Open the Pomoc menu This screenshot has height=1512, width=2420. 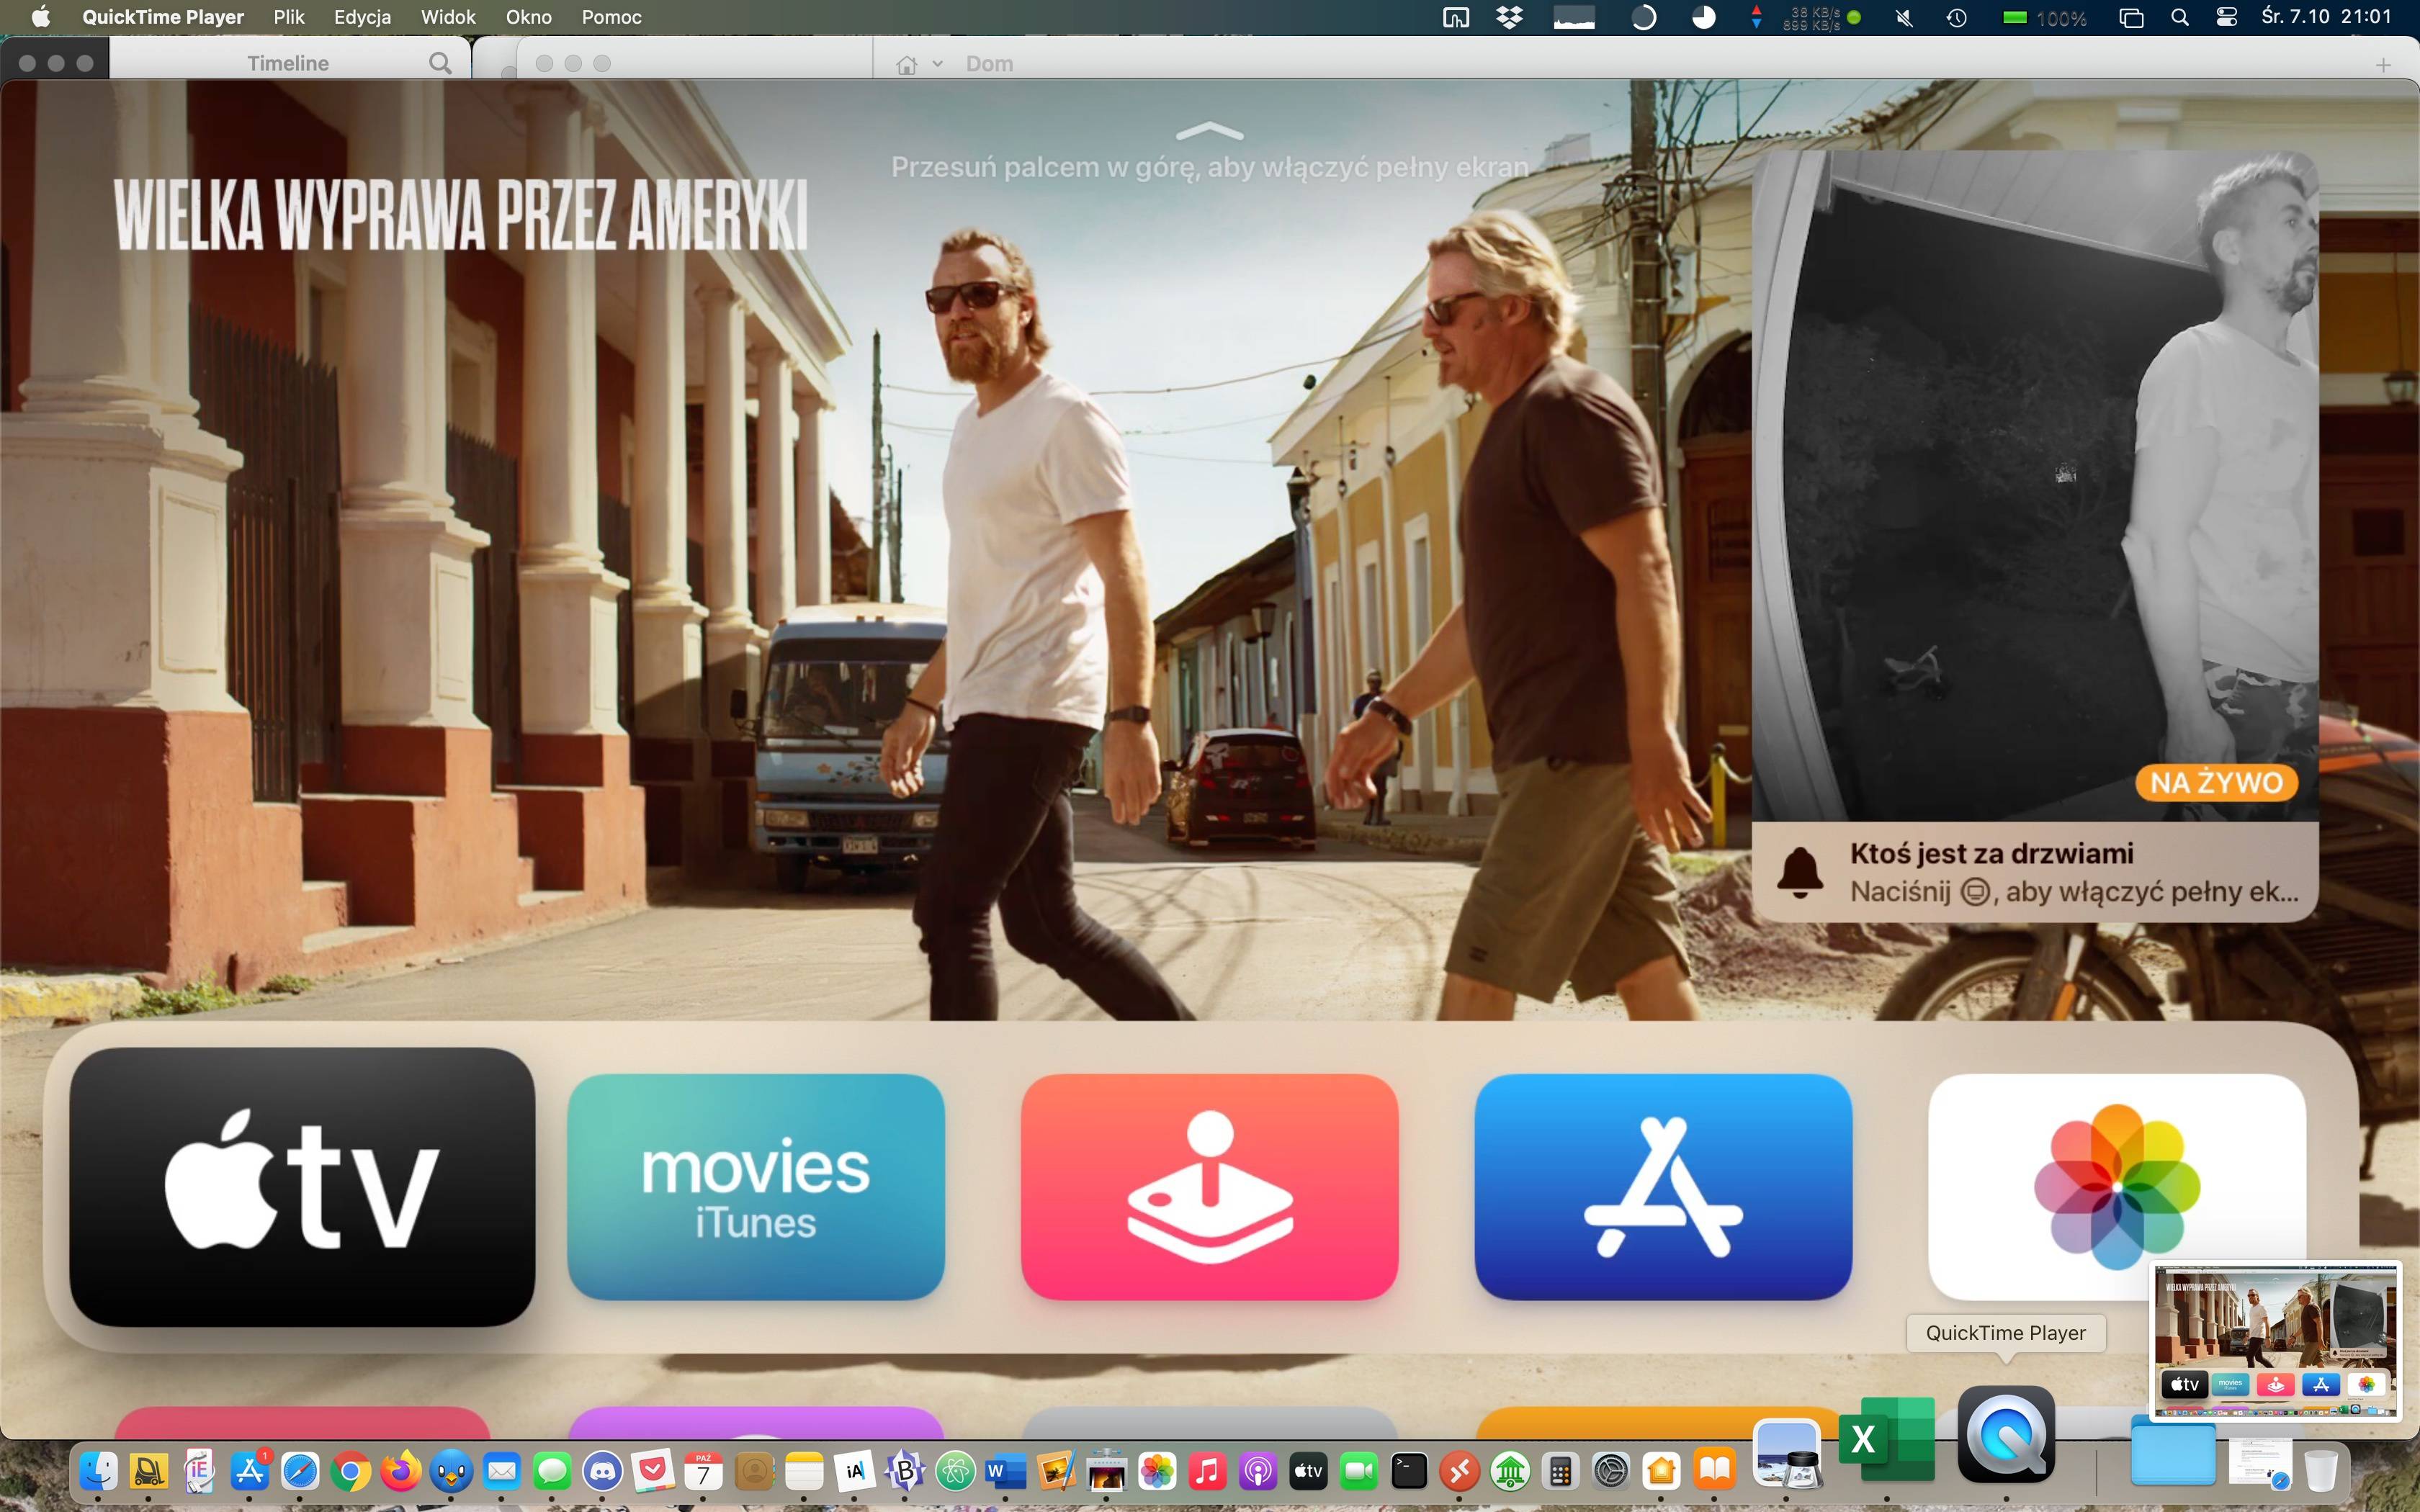[x=612, y=17]
